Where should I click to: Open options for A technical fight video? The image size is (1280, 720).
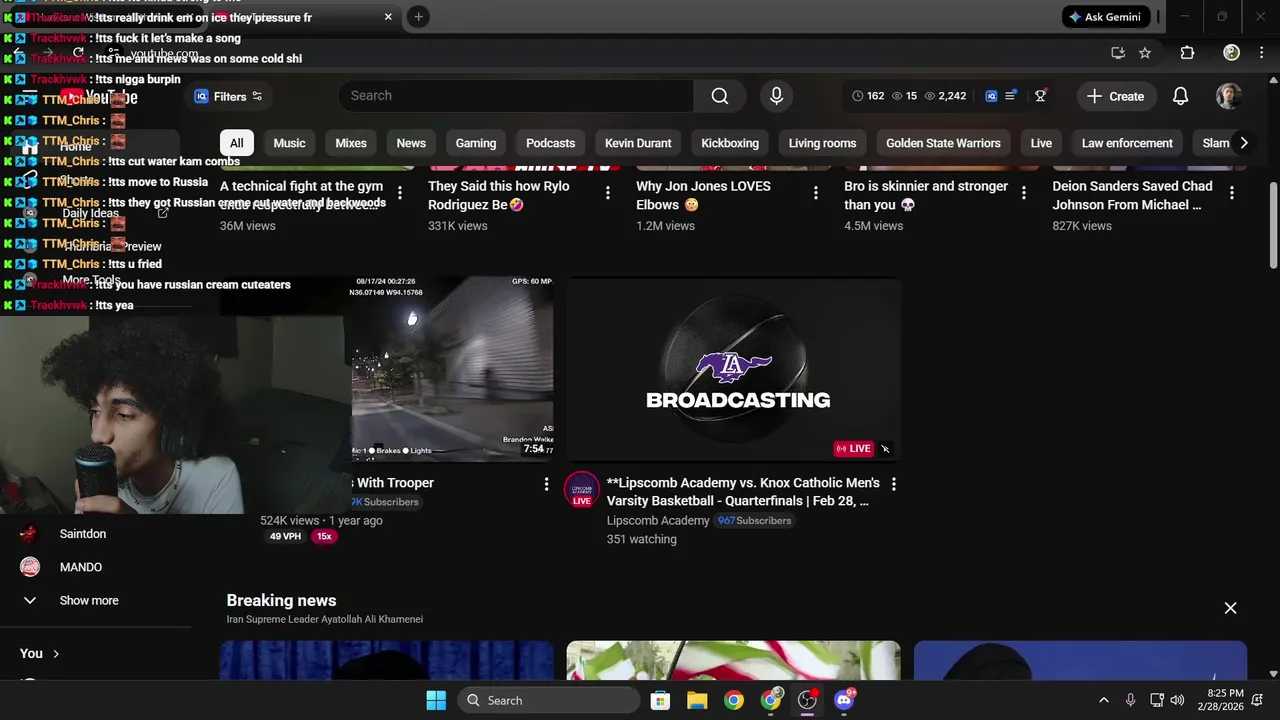coord(400,193)
